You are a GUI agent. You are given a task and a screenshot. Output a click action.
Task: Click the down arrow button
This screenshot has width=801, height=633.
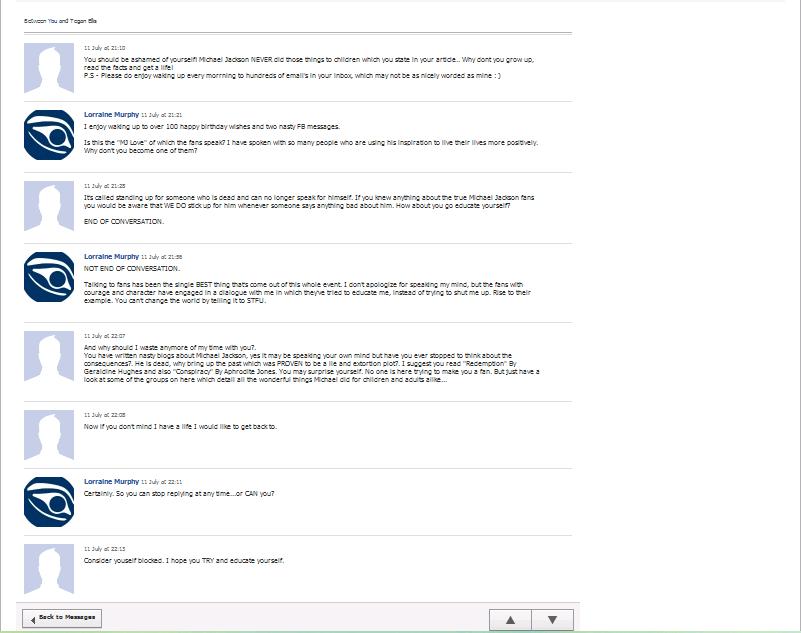(x=552, y=619)
